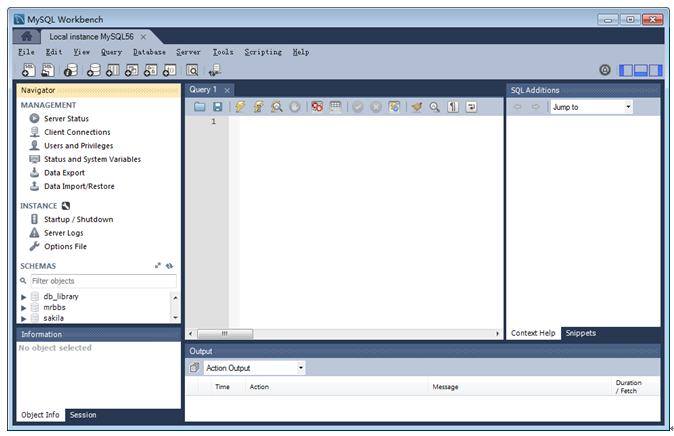Switch to the Snippets tab

tap(580, 333)
